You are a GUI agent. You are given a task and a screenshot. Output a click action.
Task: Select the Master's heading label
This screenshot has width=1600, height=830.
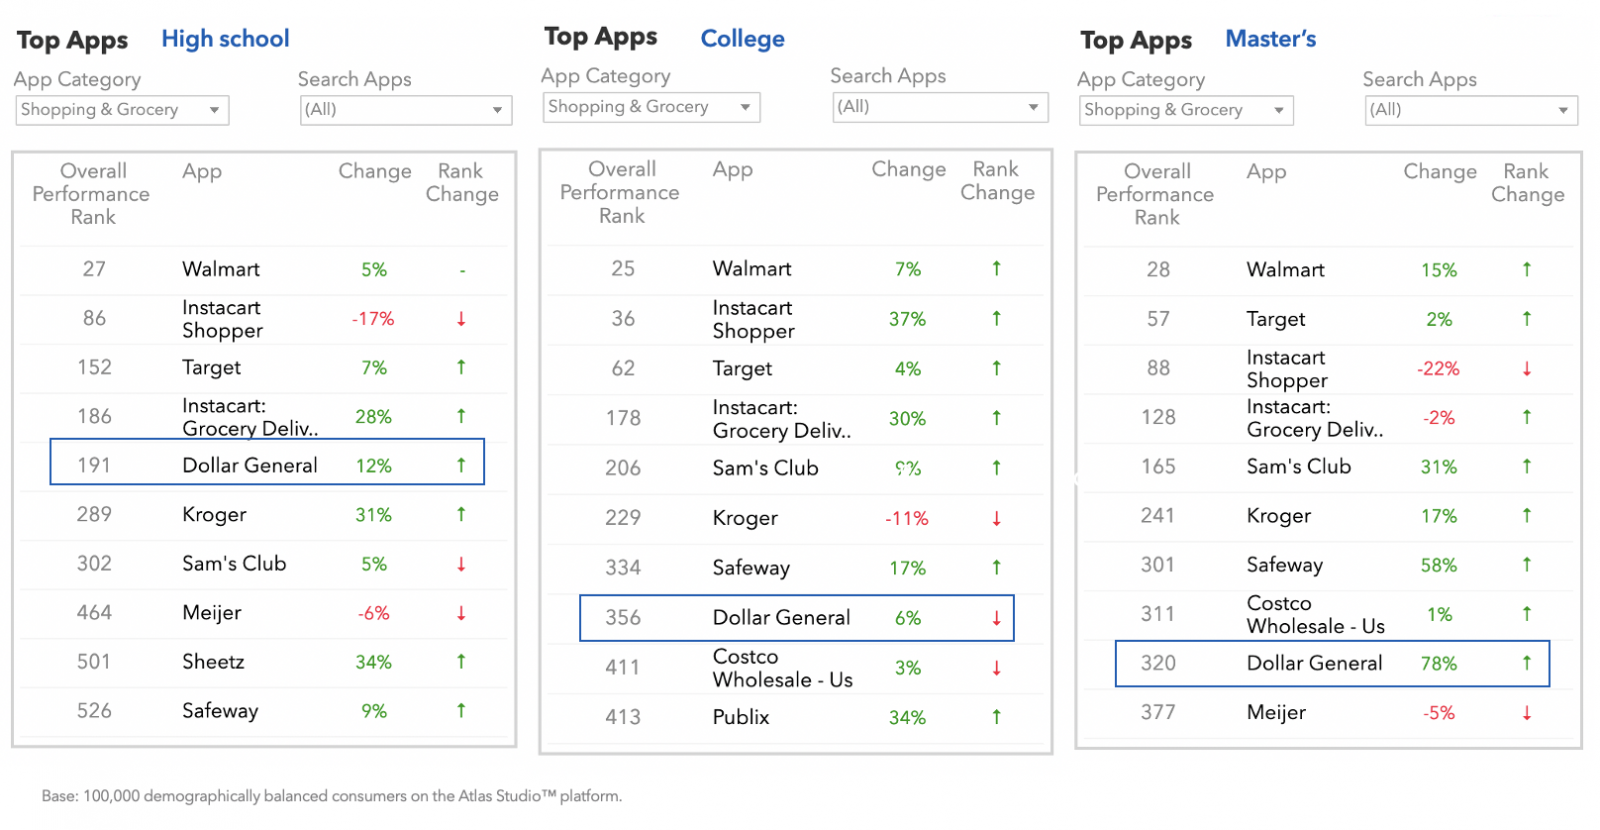1270,39
